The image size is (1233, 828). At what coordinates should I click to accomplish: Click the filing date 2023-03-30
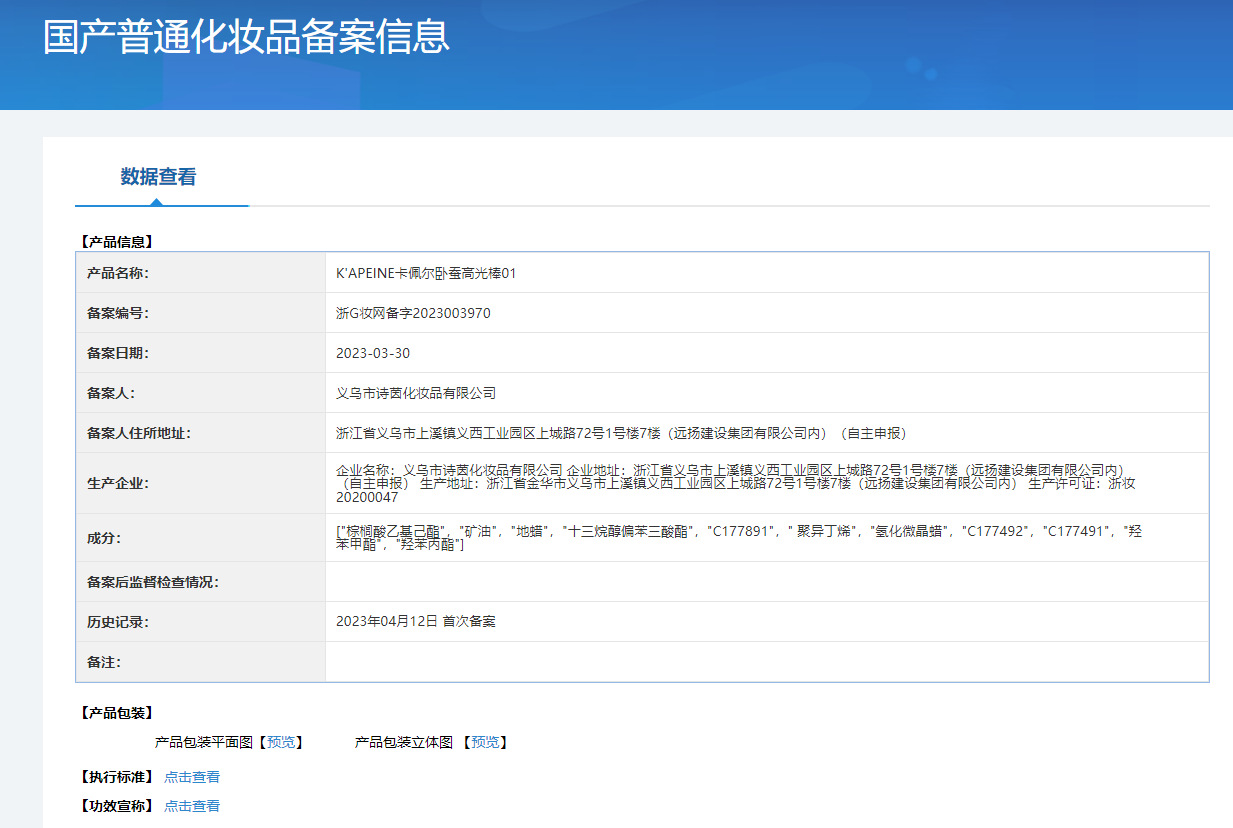[373, 353]
